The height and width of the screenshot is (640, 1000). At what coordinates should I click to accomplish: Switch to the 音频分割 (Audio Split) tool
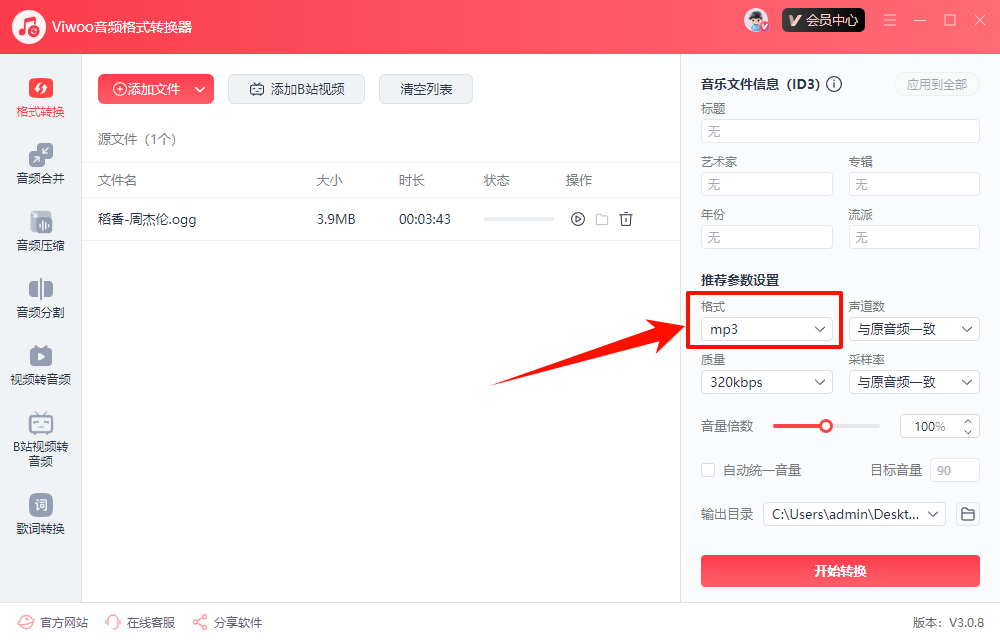click(40, 297)
